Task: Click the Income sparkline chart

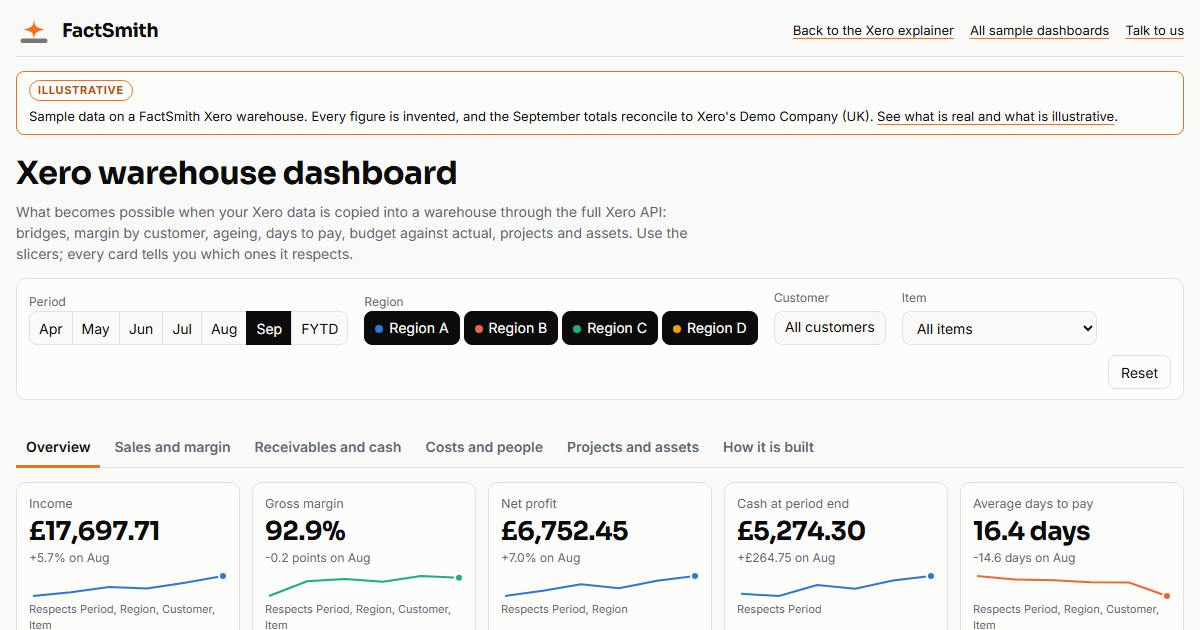Action: pos(128,585)
